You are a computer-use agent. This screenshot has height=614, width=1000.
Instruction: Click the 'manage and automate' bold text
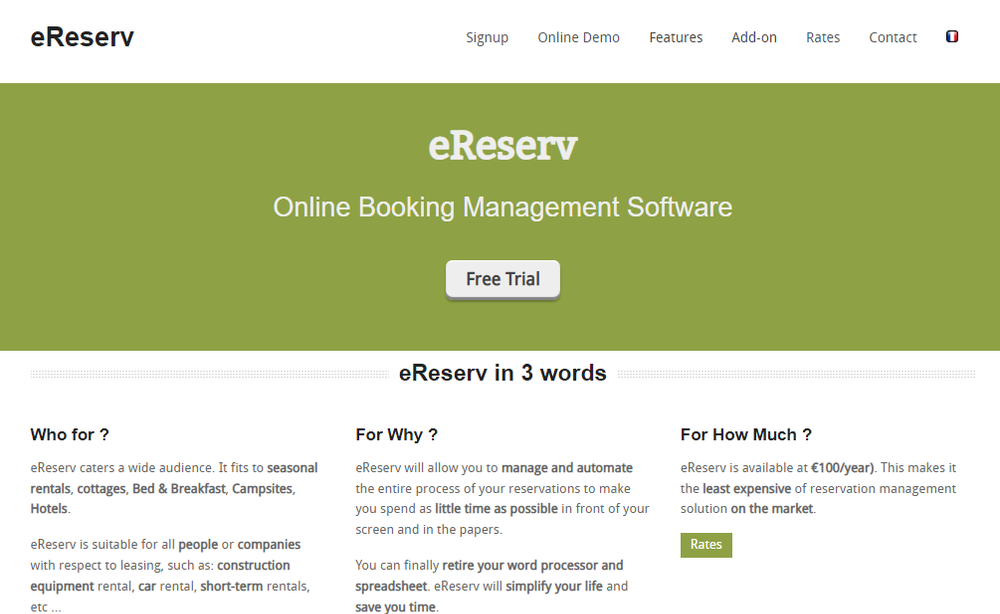click(x=567, y=467)
